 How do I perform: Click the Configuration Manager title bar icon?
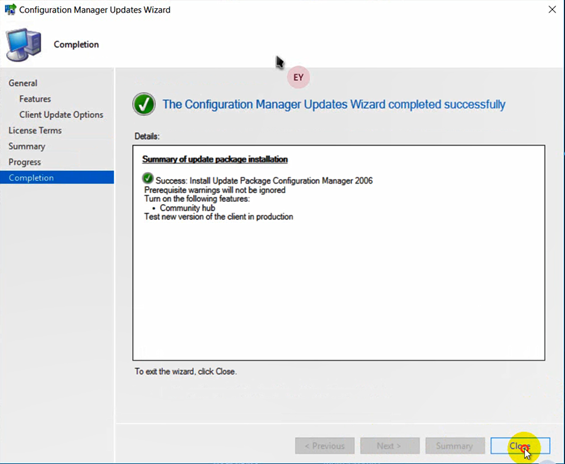10,10
